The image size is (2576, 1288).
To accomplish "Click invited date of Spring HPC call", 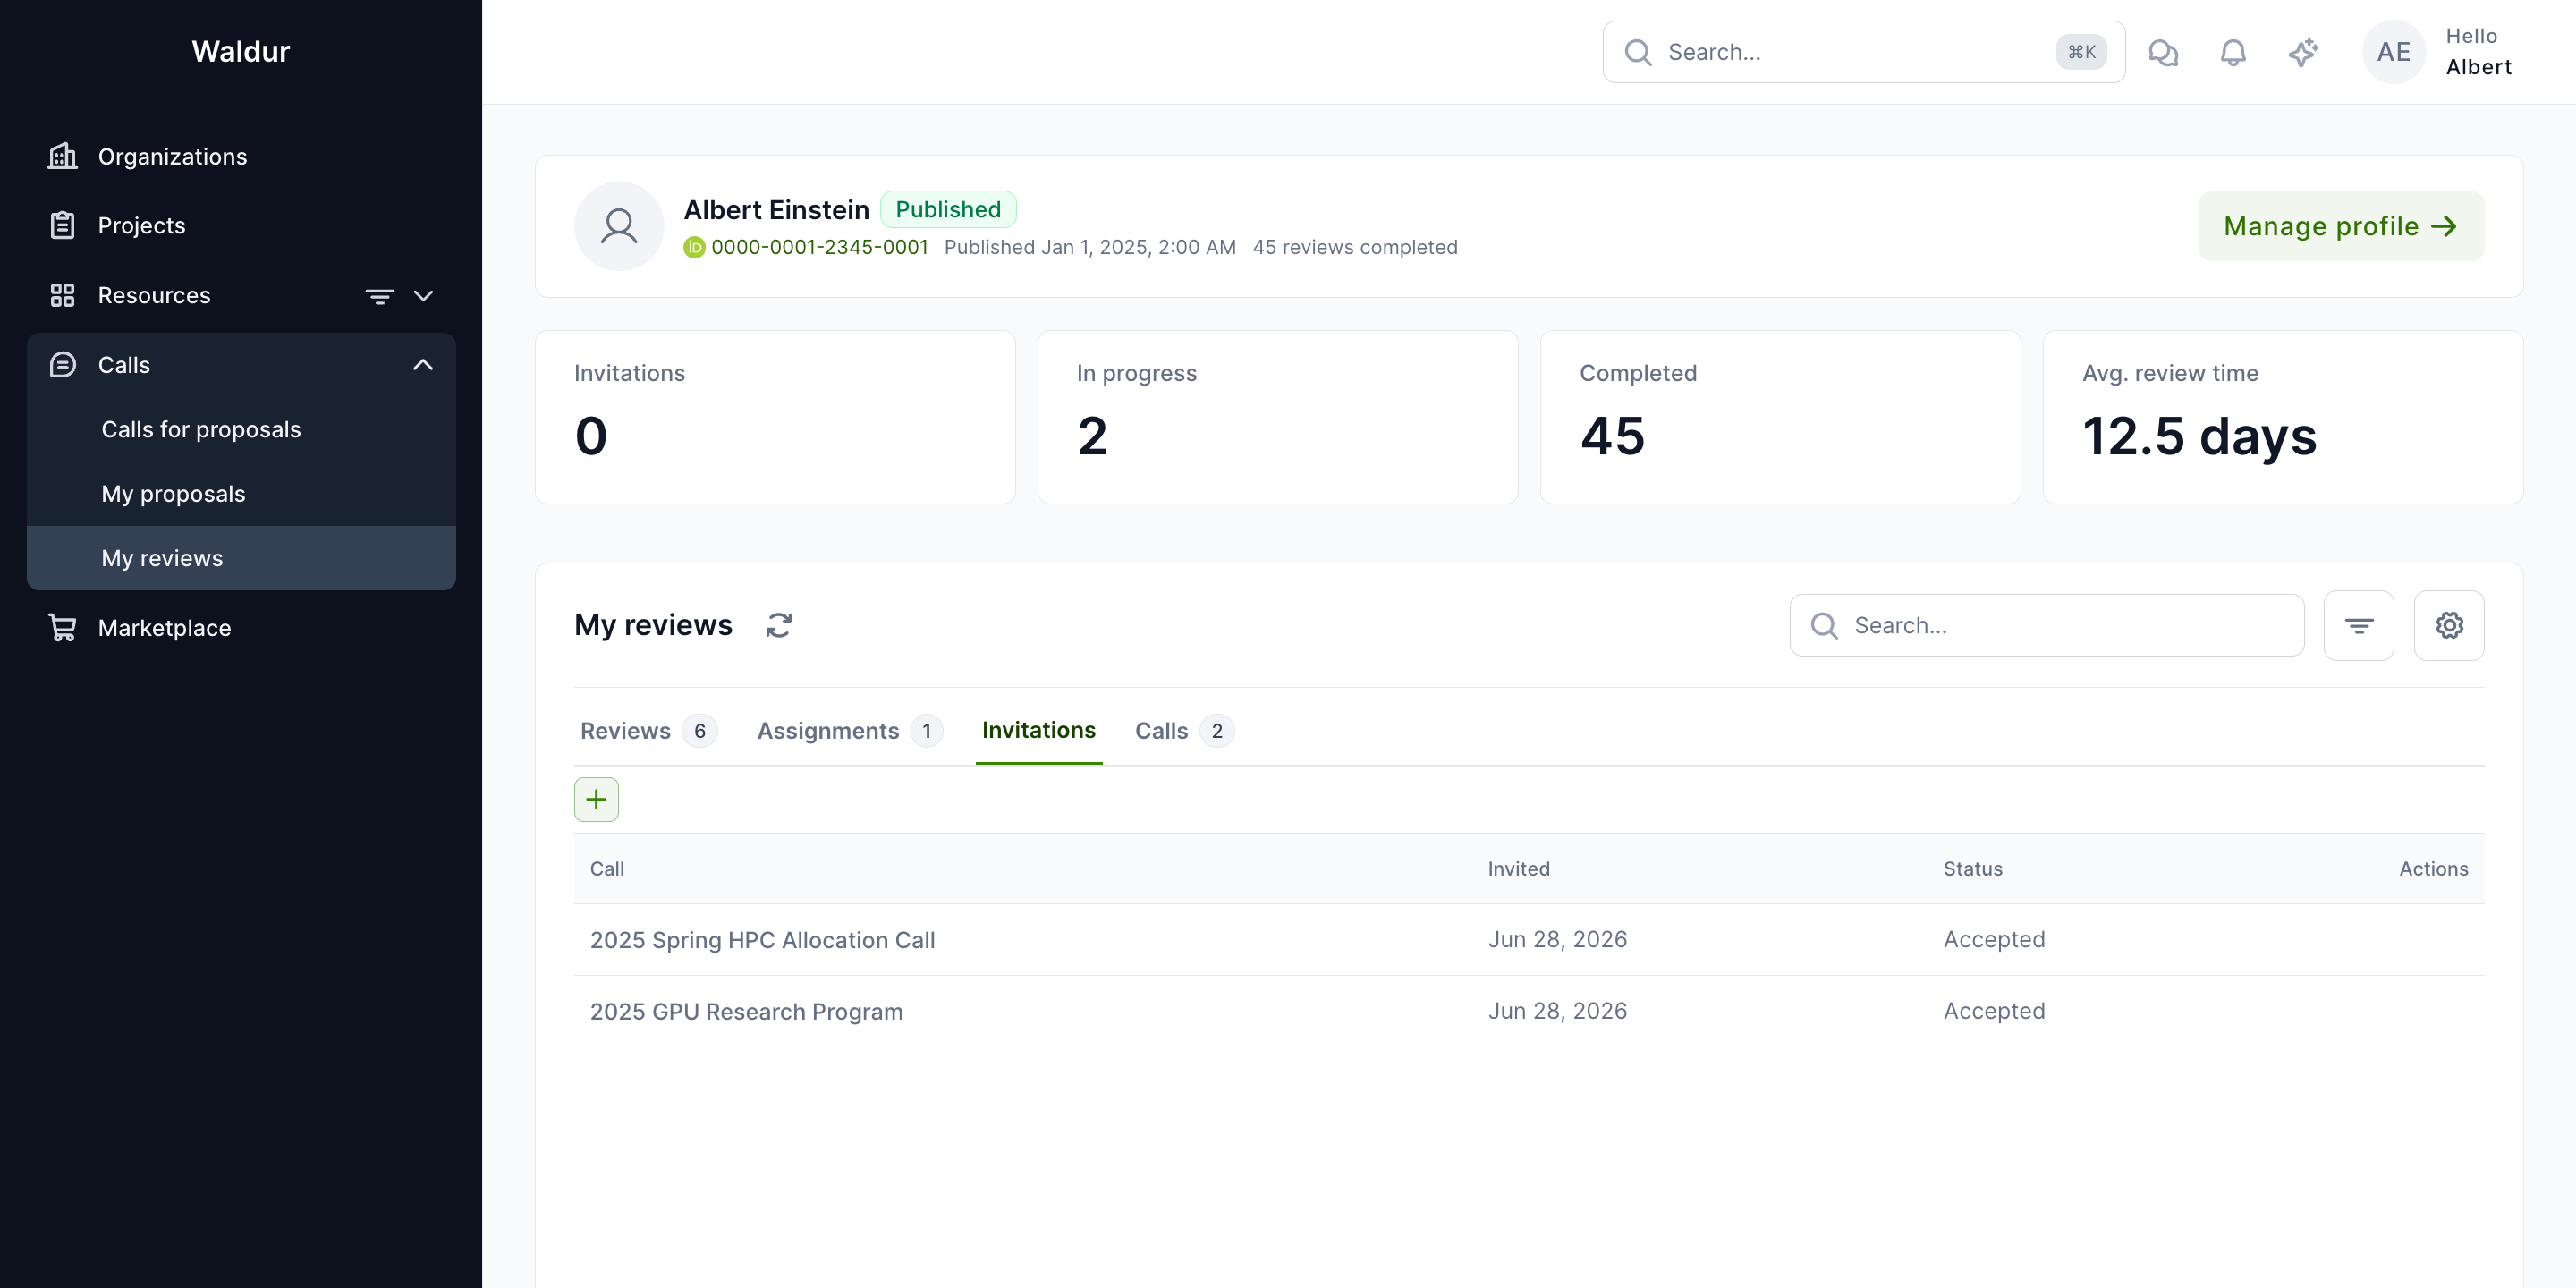I will click(1557, 940).
